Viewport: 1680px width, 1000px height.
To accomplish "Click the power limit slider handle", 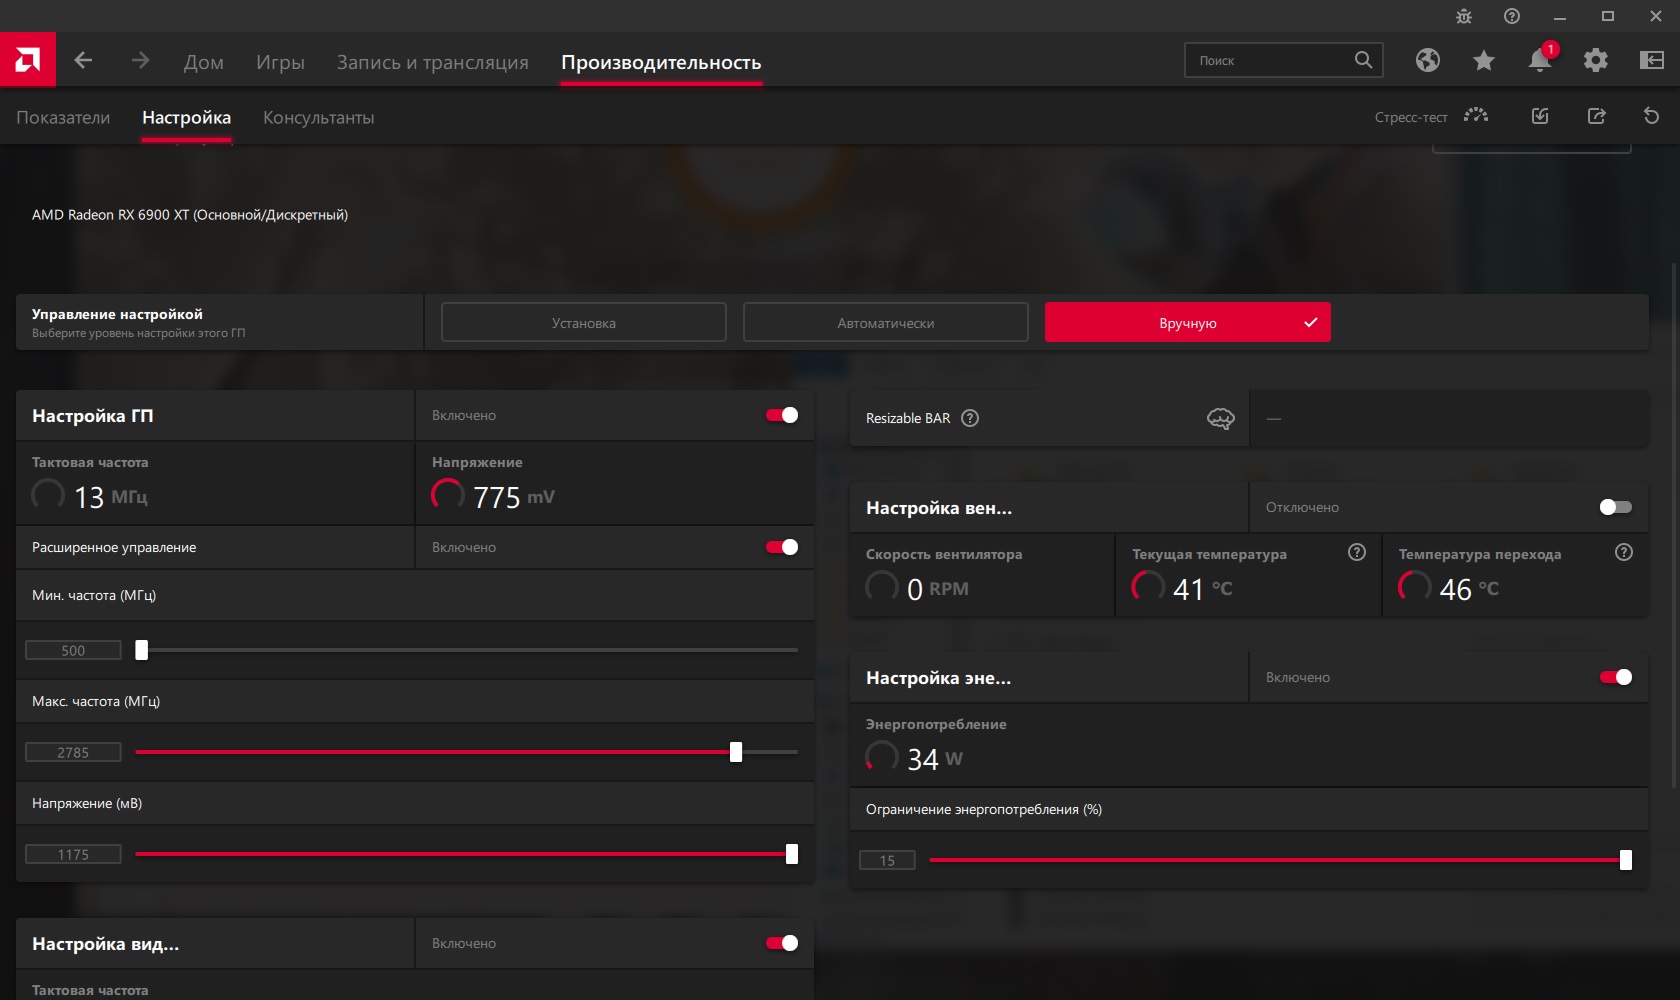I will [x=1626, y=860].
